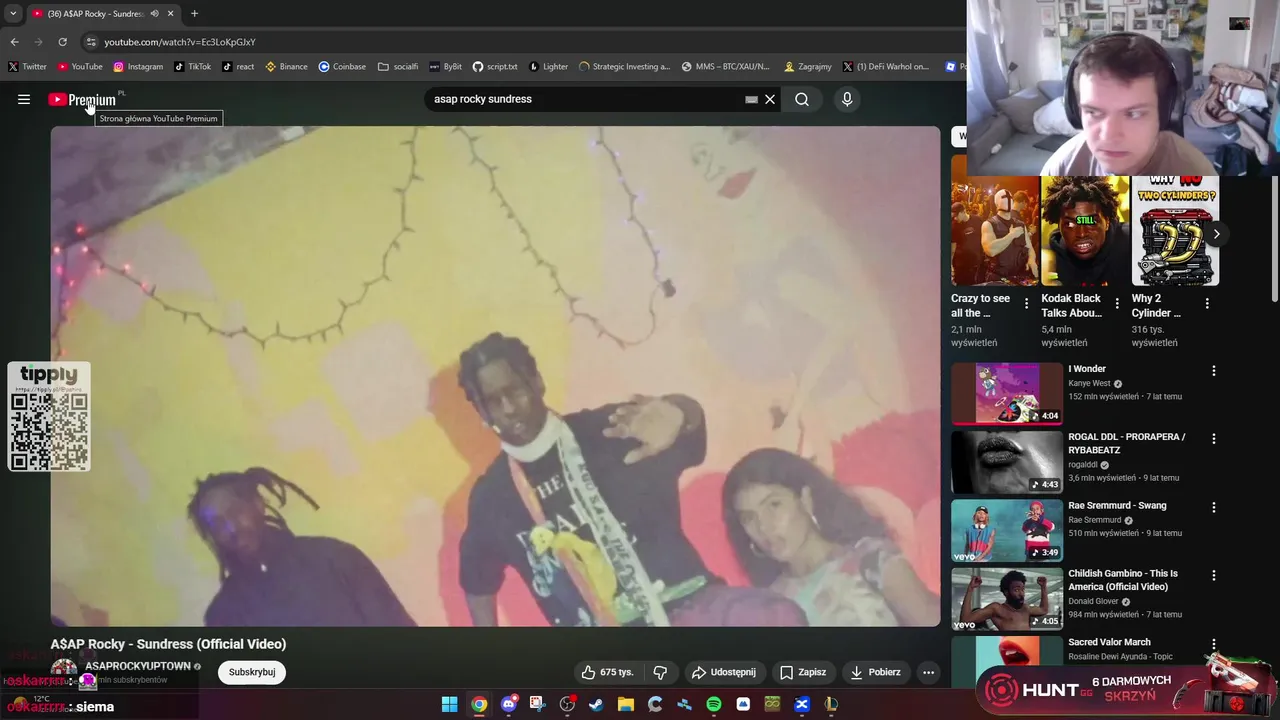Advance shorts shelf with right chevron
The width and height of the screenshot is (1280, 720).
(1216, 234)
